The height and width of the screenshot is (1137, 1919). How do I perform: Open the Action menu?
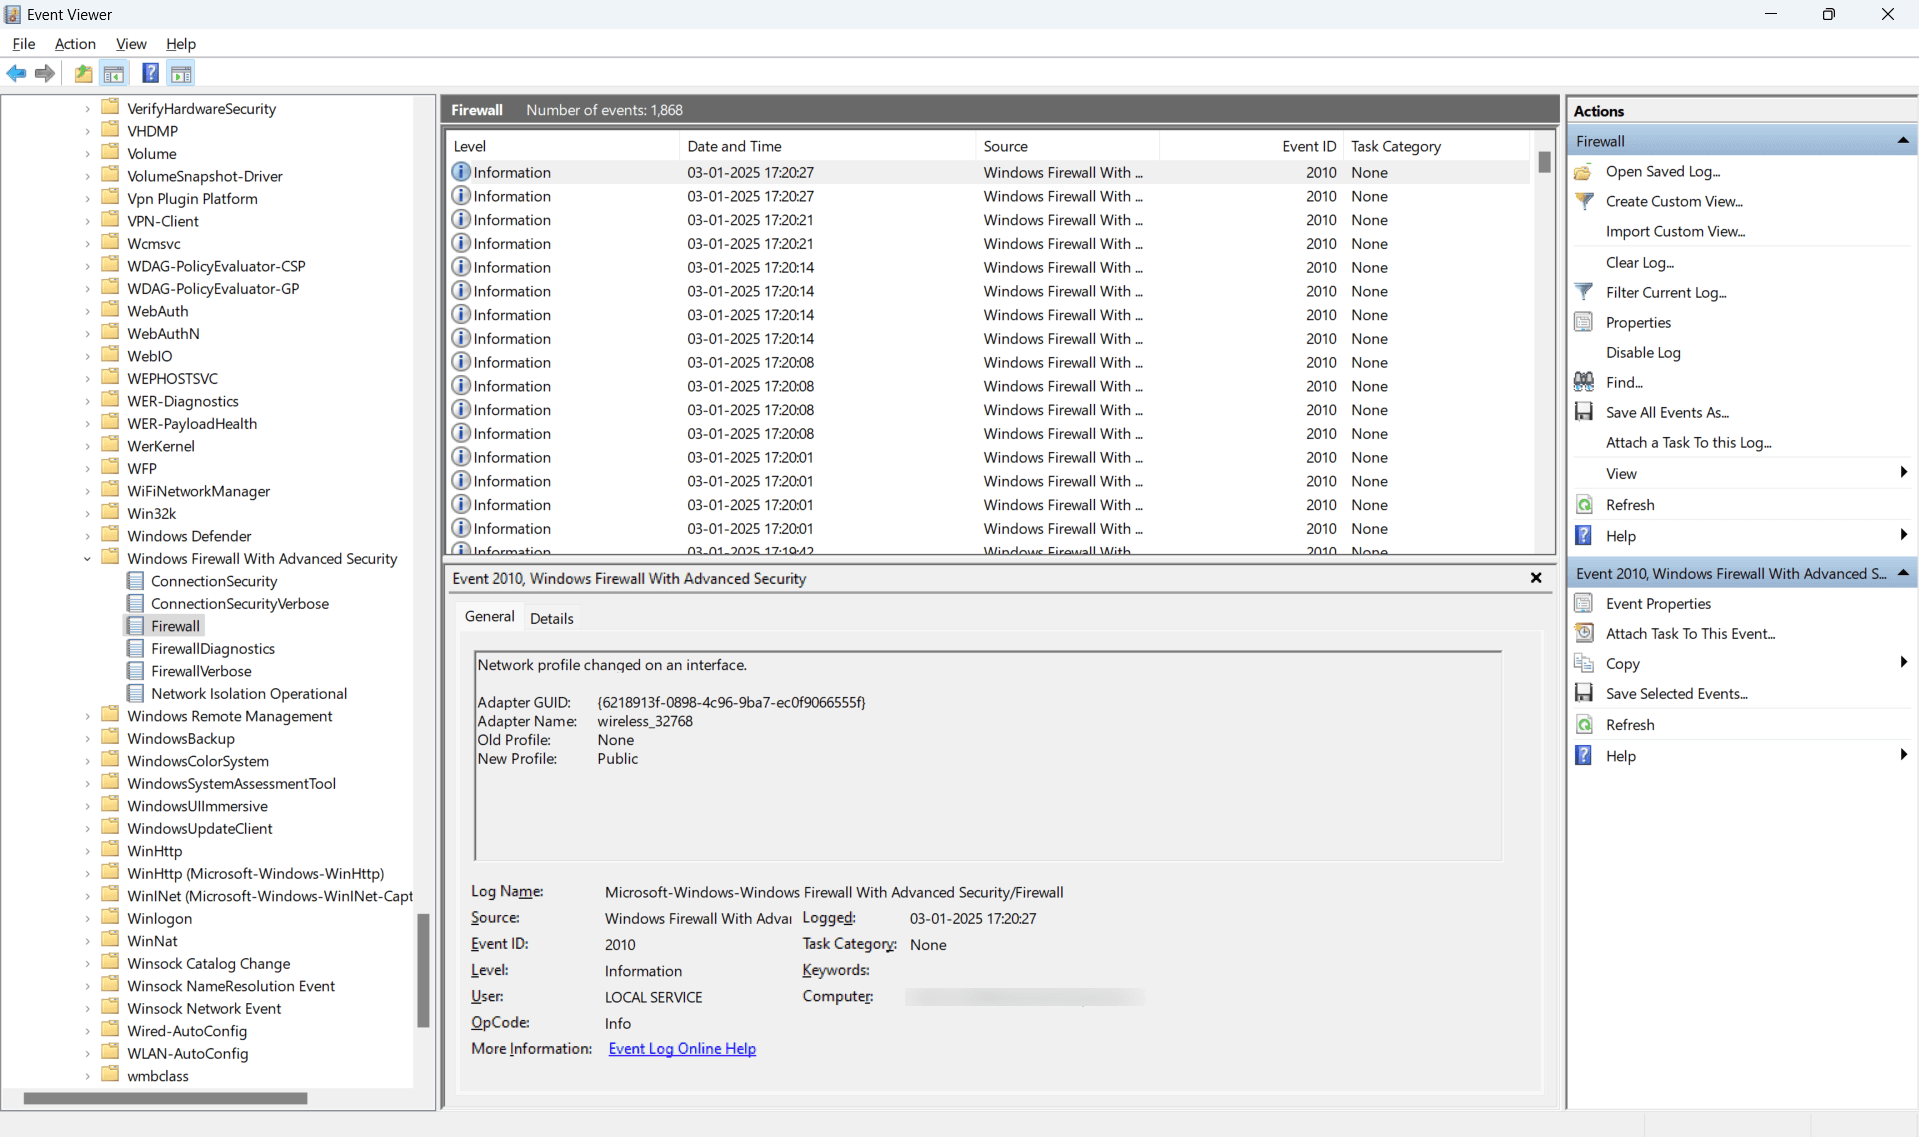pyautogui.click(x=74, y=44)
